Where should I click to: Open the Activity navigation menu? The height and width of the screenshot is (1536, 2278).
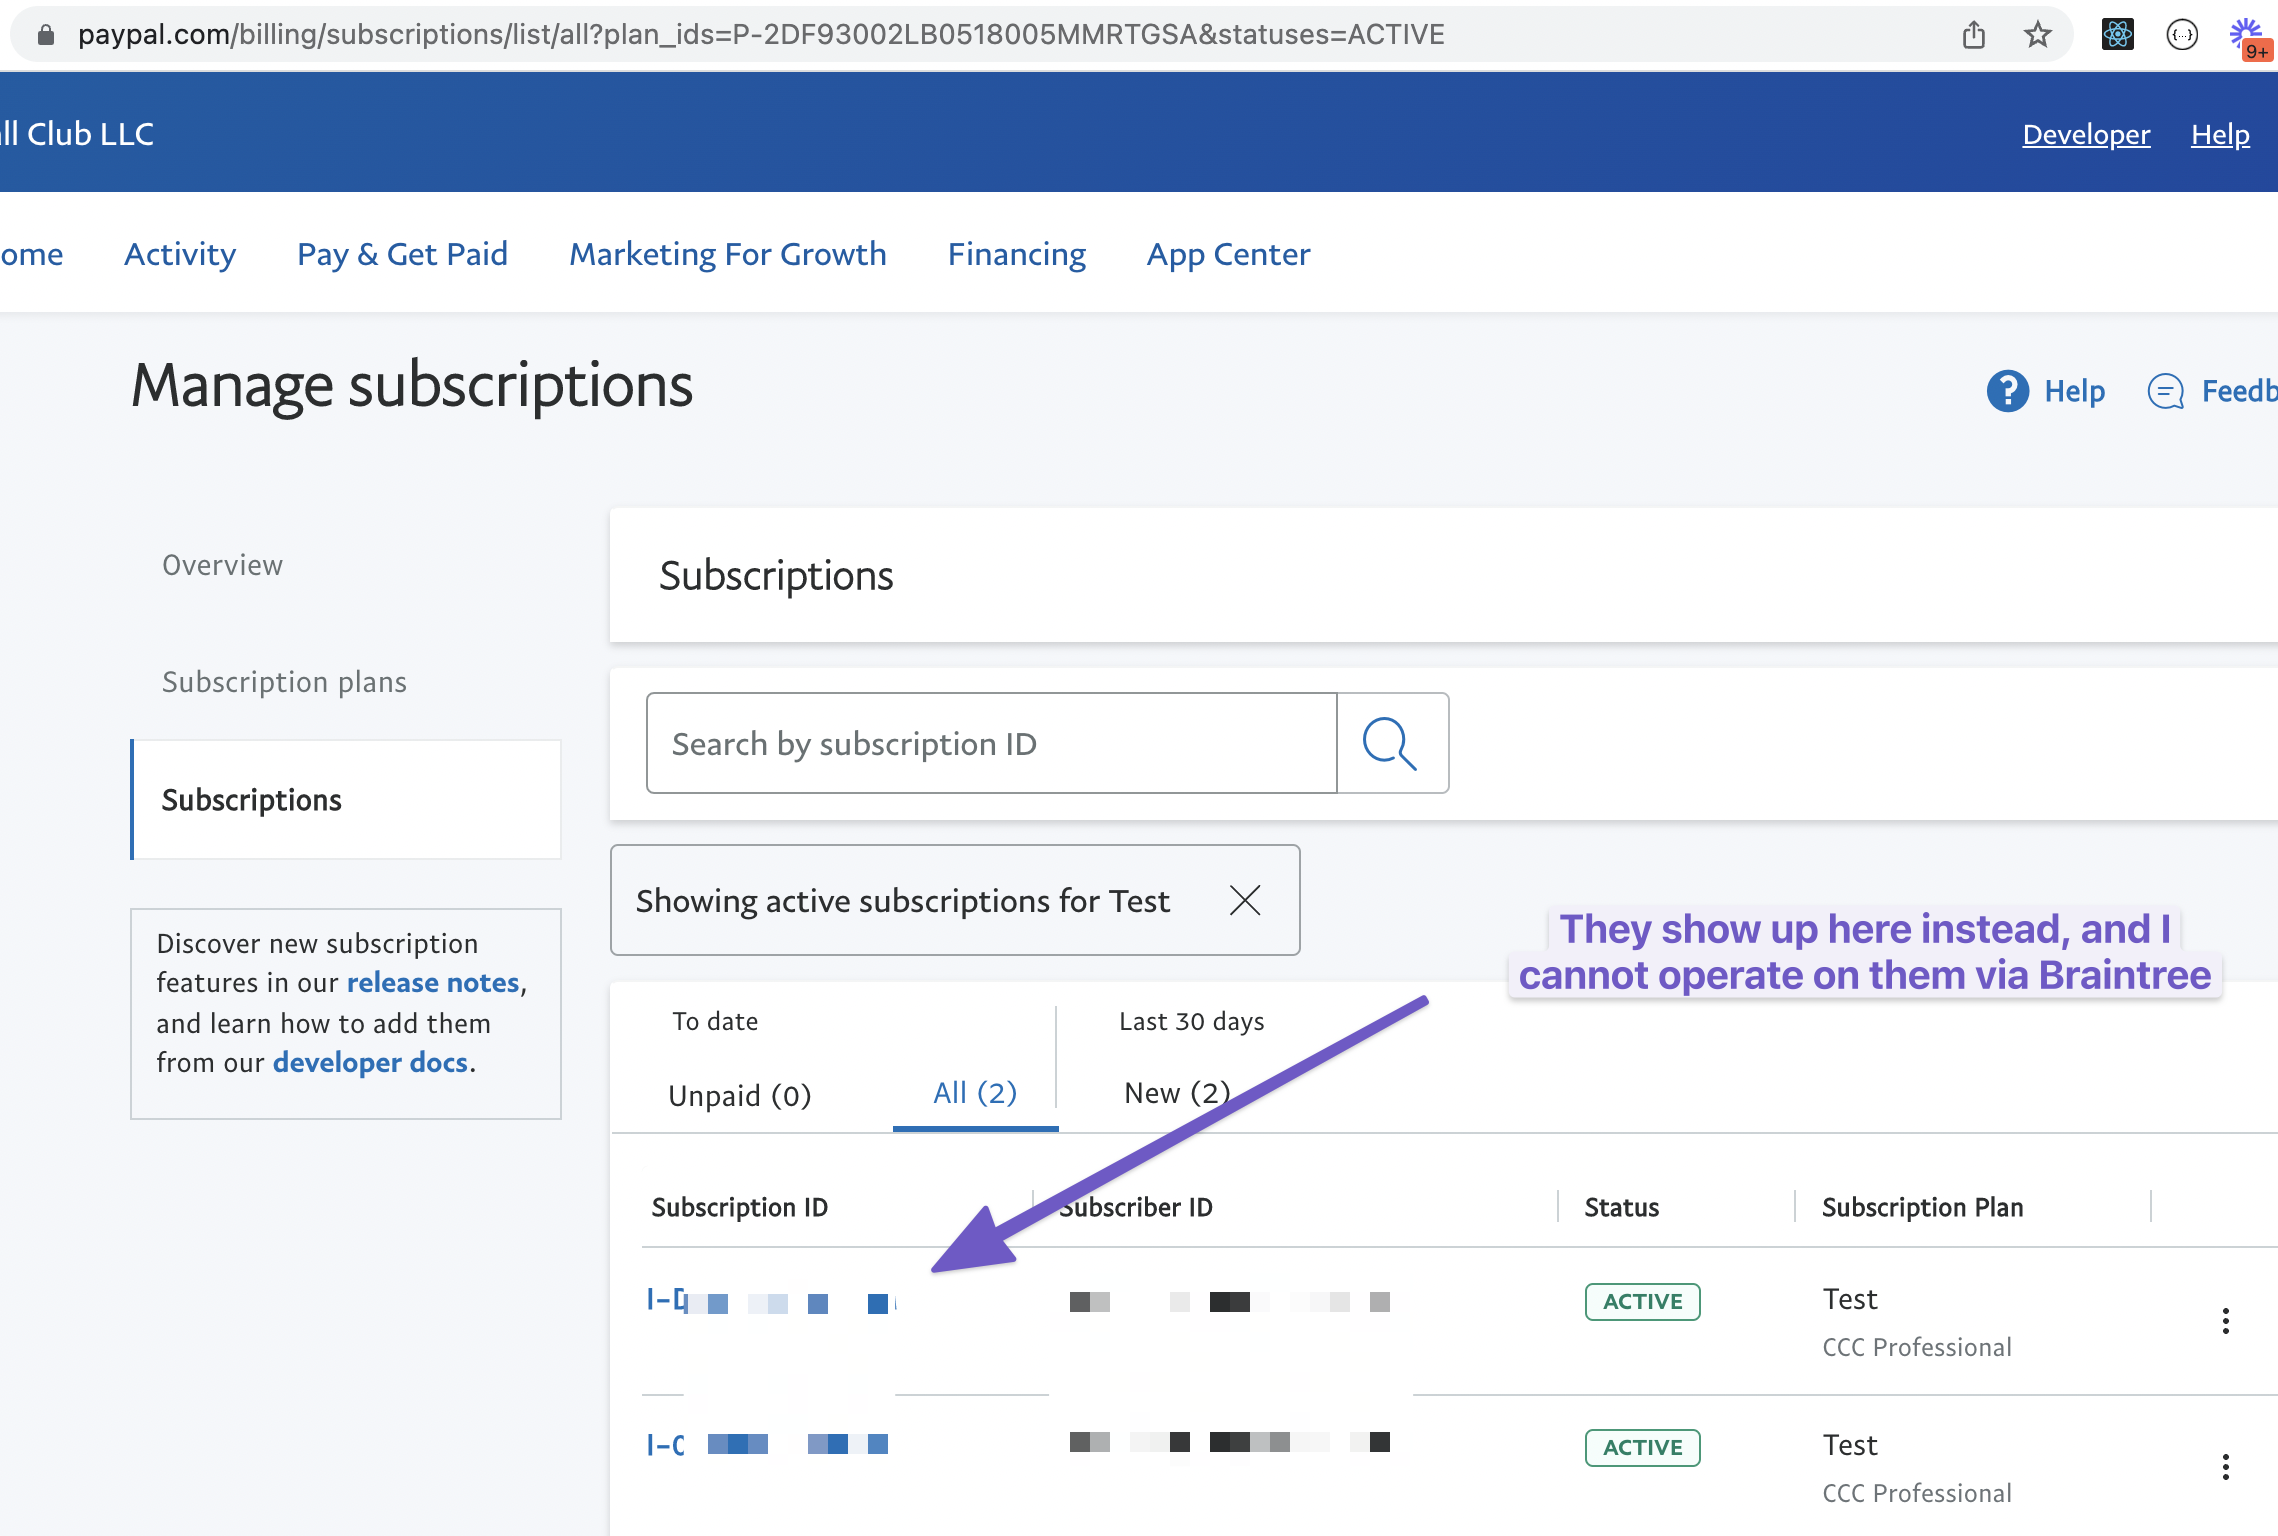pos(179,254)
